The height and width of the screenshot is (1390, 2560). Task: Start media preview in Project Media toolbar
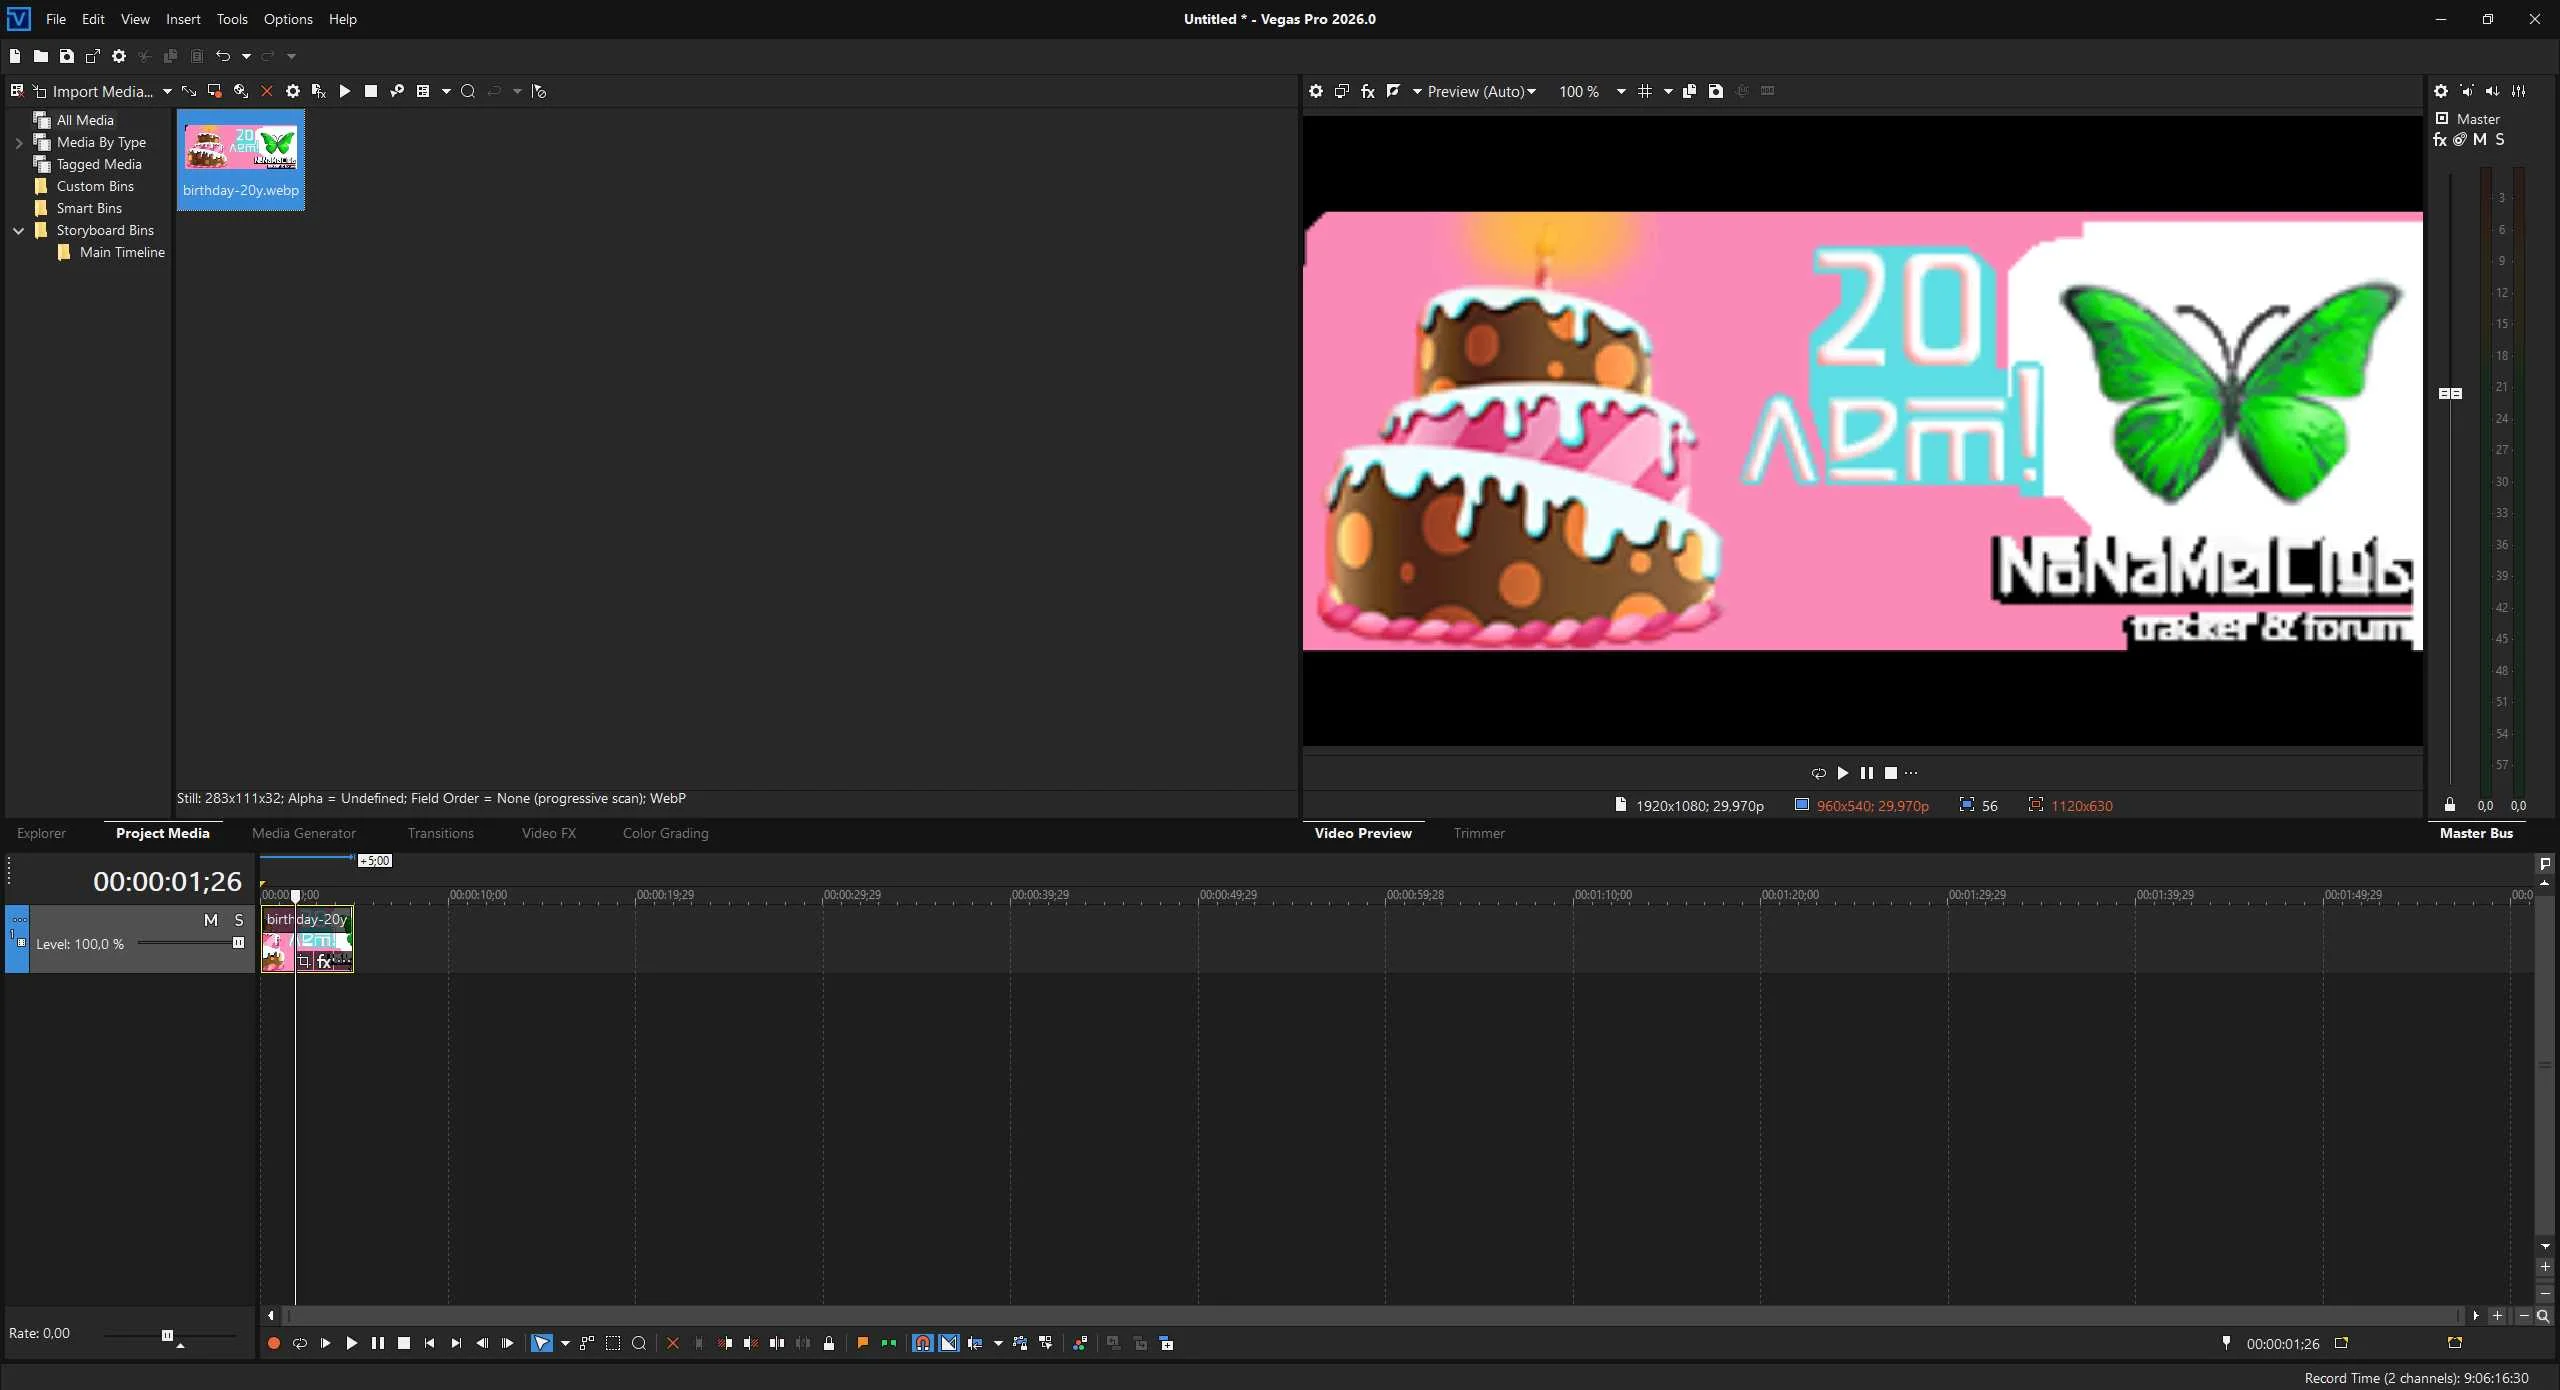click(x=345, y=91)
